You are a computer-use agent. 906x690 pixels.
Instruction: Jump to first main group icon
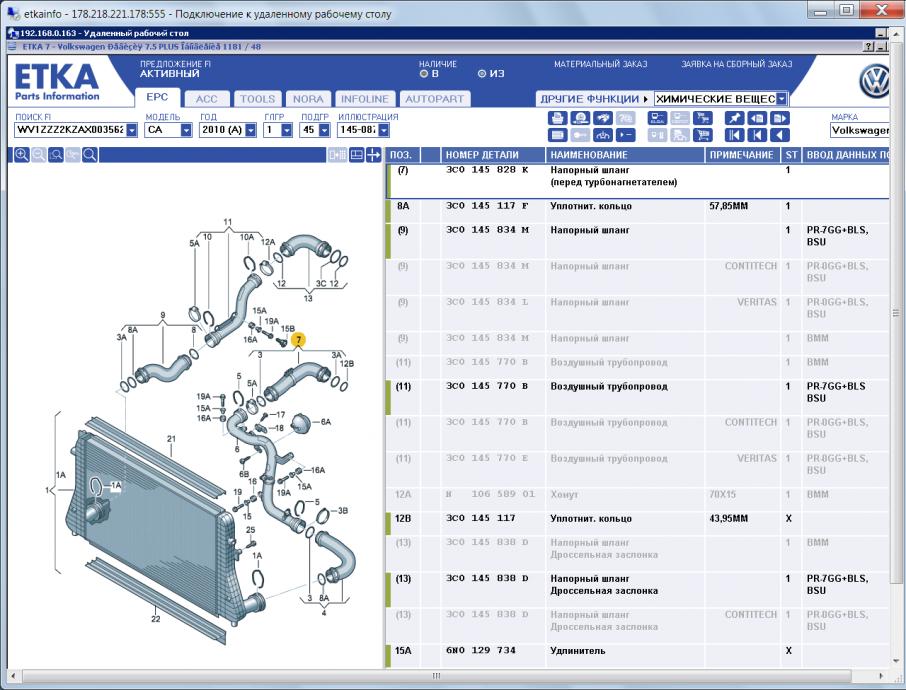point(734,135)
